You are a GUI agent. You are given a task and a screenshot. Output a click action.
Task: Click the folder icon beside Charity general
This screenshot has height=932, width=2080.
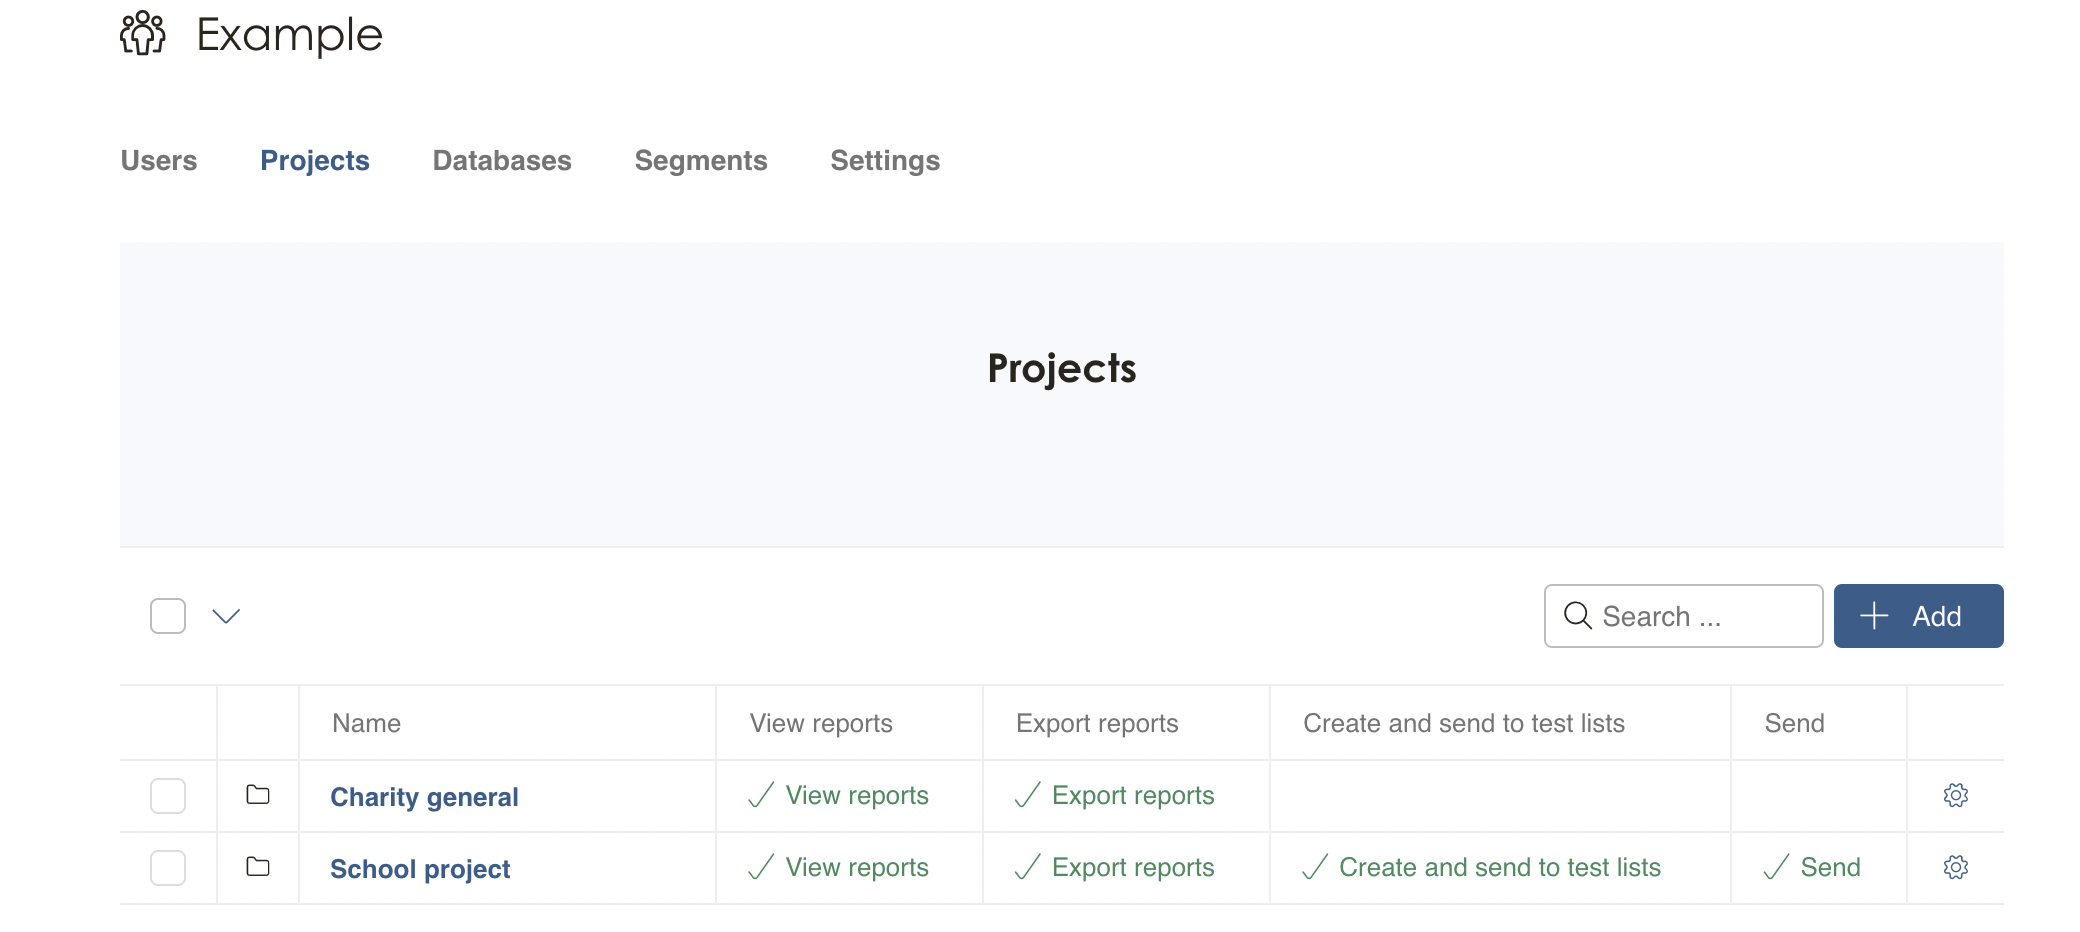click(258, 795)
